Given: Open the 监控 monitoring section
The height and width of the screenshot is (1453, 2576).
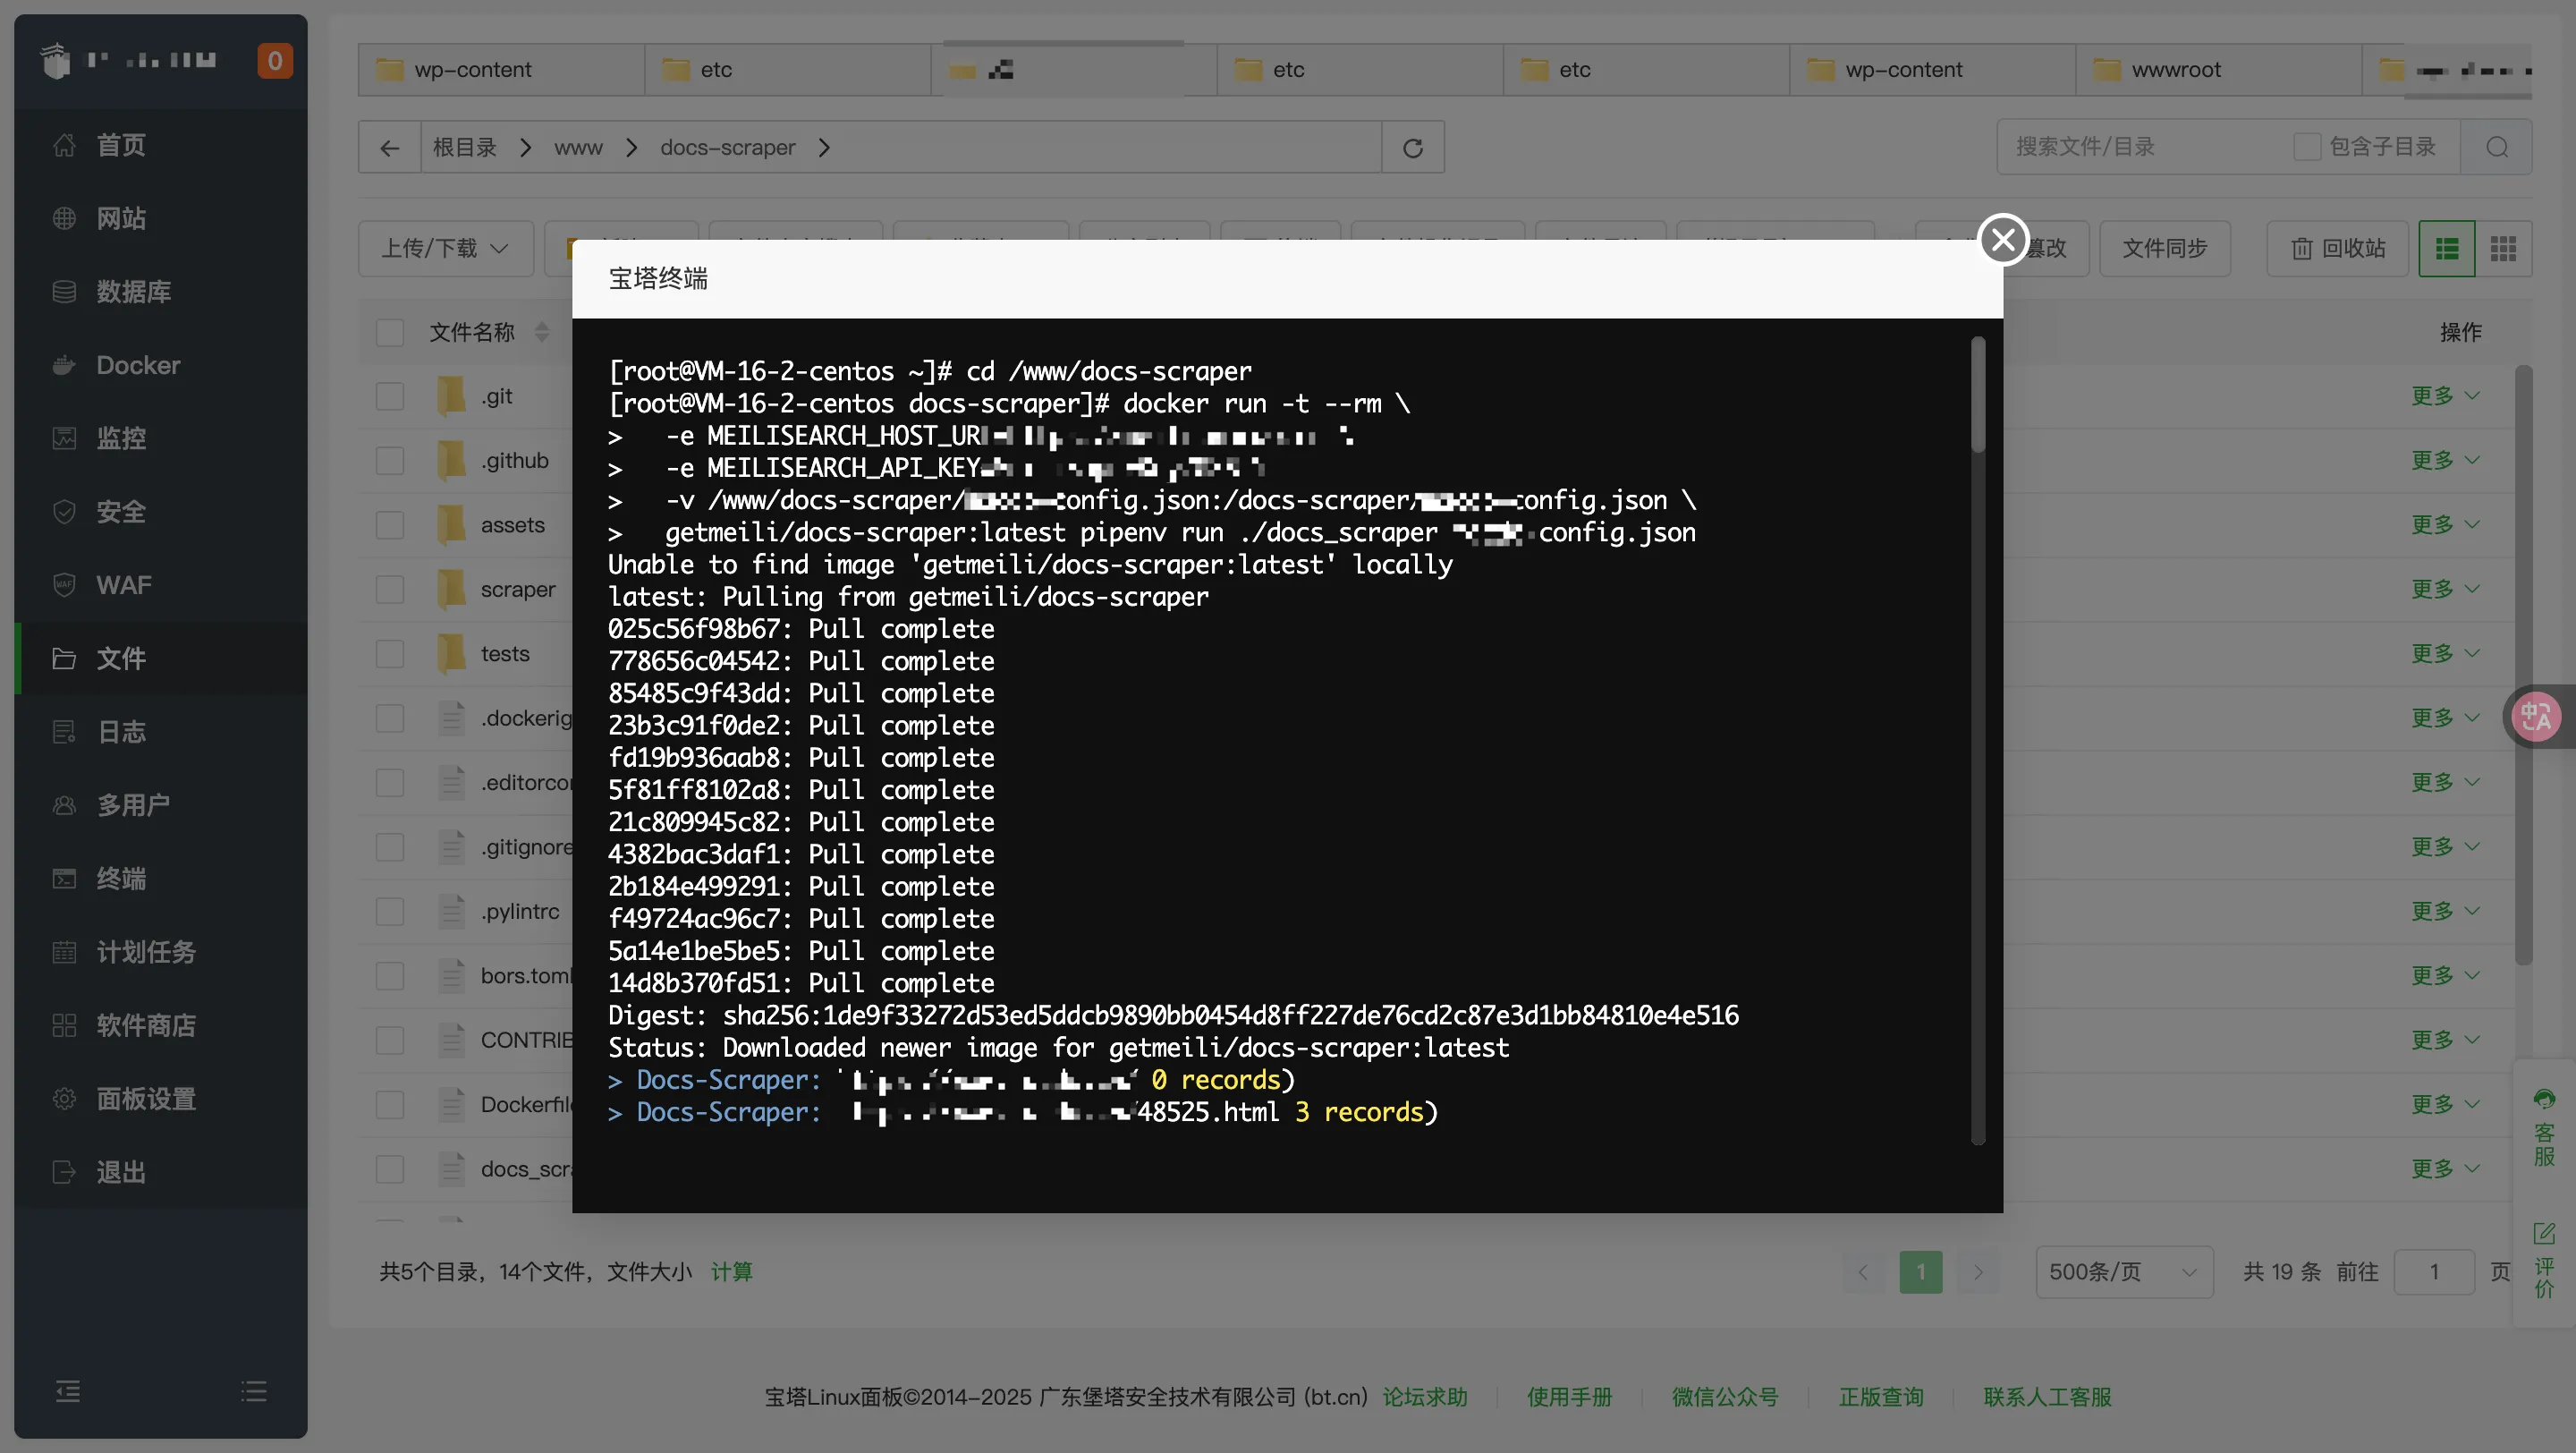Looking at the screenshot, I should point(160,438).
